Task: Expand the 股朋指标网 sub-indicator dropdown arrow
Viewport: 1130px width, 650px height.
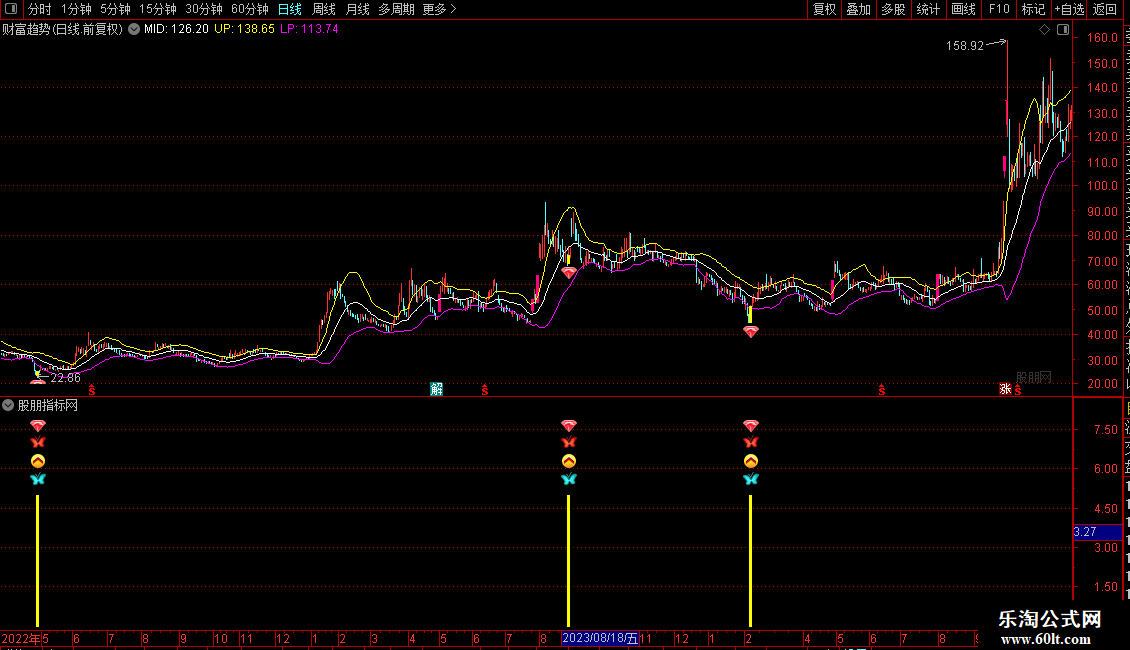Action: pyautogui.click(x=8, y=405)
